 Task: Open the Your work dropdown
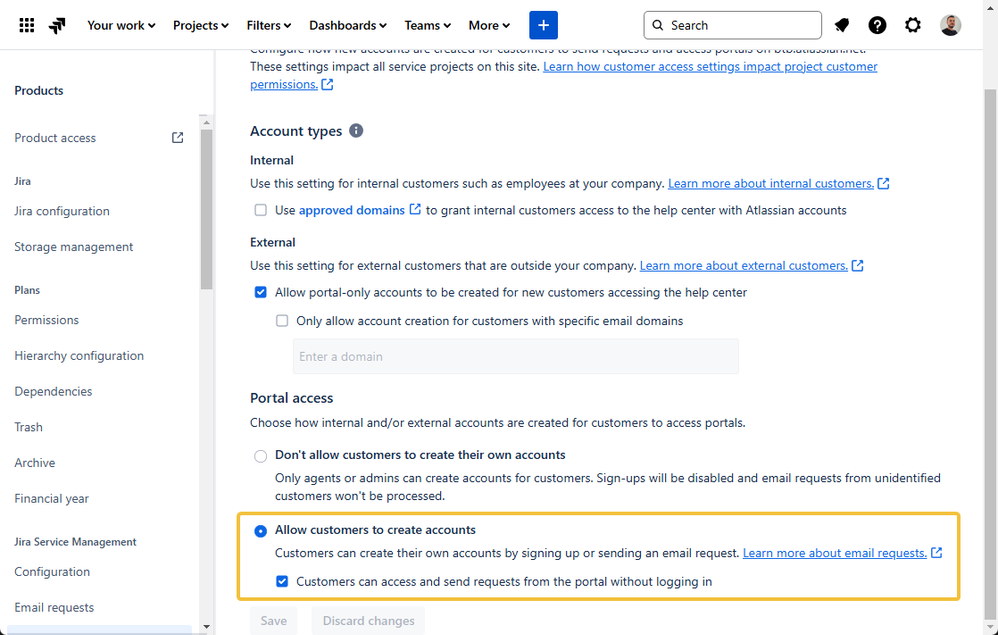121,25
